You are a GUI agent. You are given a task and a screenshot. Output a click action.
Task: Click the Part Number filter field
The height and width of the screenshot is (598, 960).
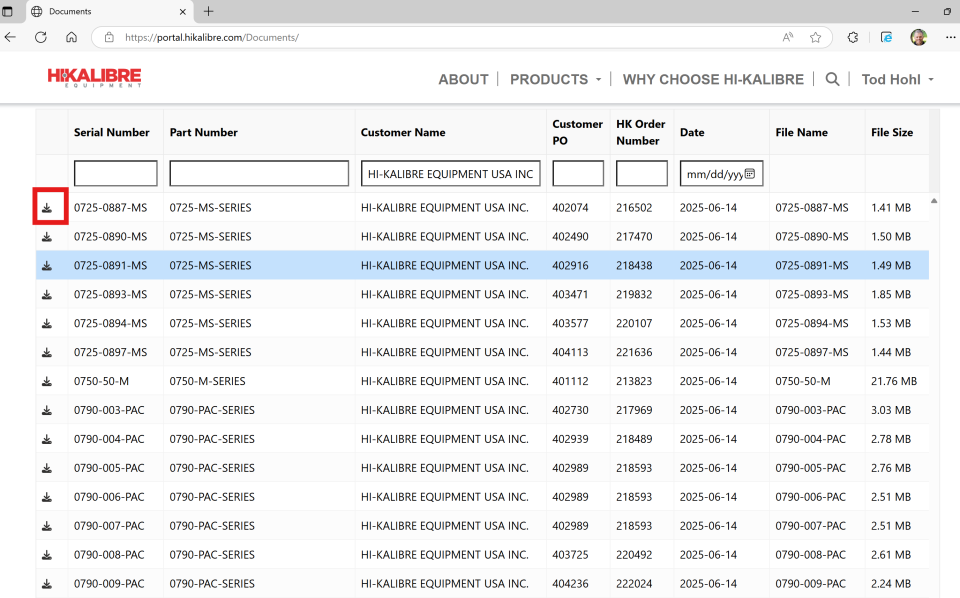pos(259,174)
